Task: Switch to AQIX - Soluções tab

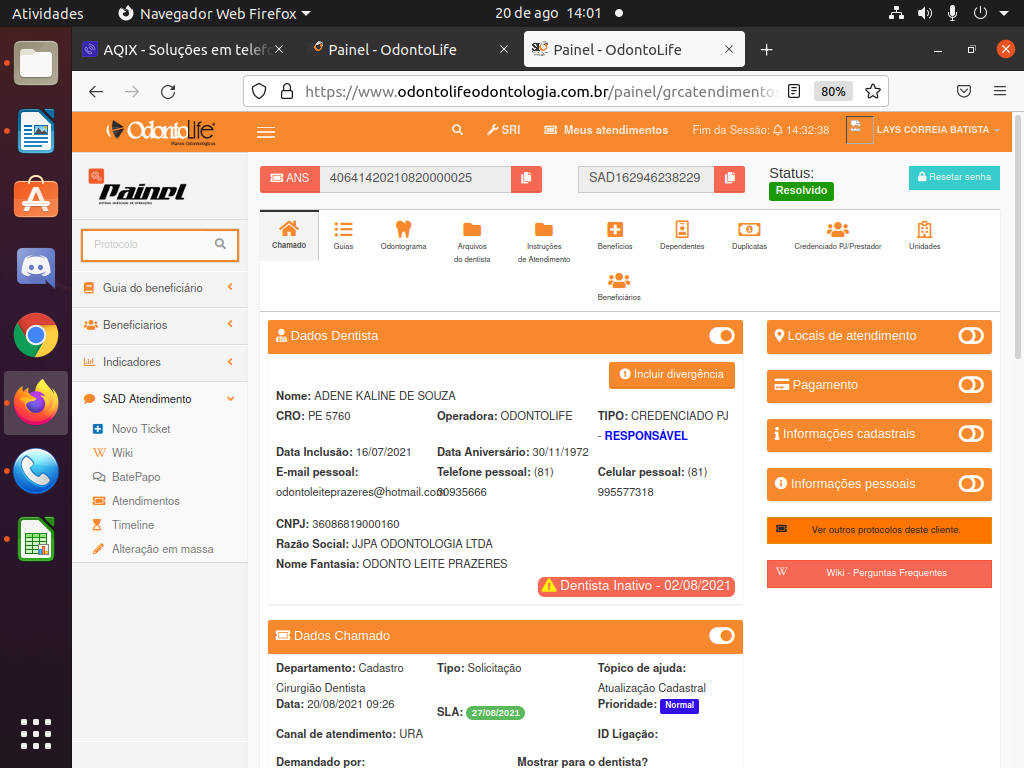Action: tap(183, 50)
